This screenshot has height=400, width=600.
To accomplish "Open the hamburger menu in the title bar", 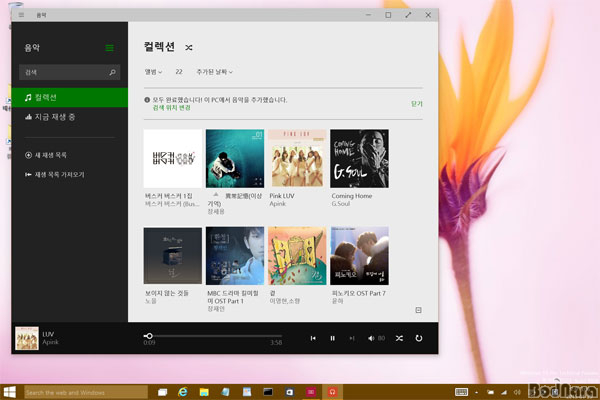I will 21,15.
